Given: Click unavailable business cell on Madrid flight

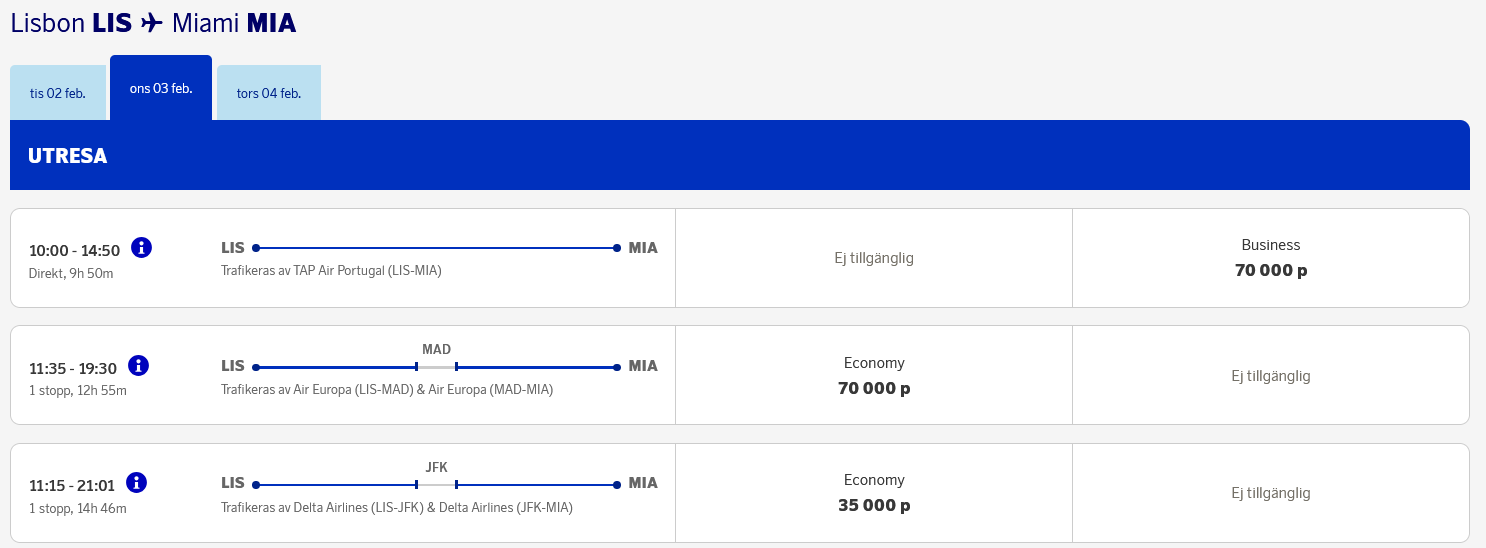Looking at the screenshot, I should pyautogui.click(x=1270, y=376).
